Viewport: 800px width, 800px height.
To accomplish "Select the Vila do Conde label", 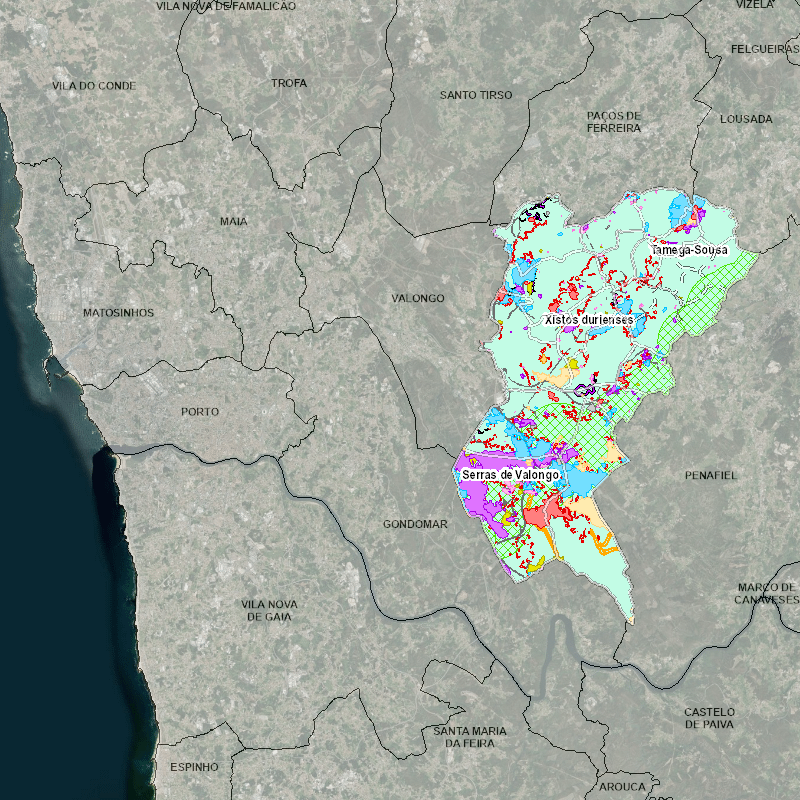I will coord(94,86).
